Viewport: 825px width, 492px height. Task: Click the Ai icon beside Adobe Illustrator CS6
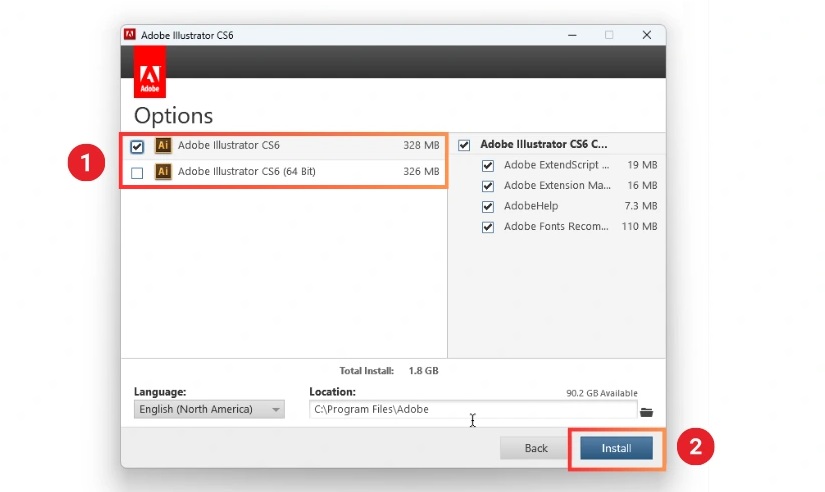point(163,146)
